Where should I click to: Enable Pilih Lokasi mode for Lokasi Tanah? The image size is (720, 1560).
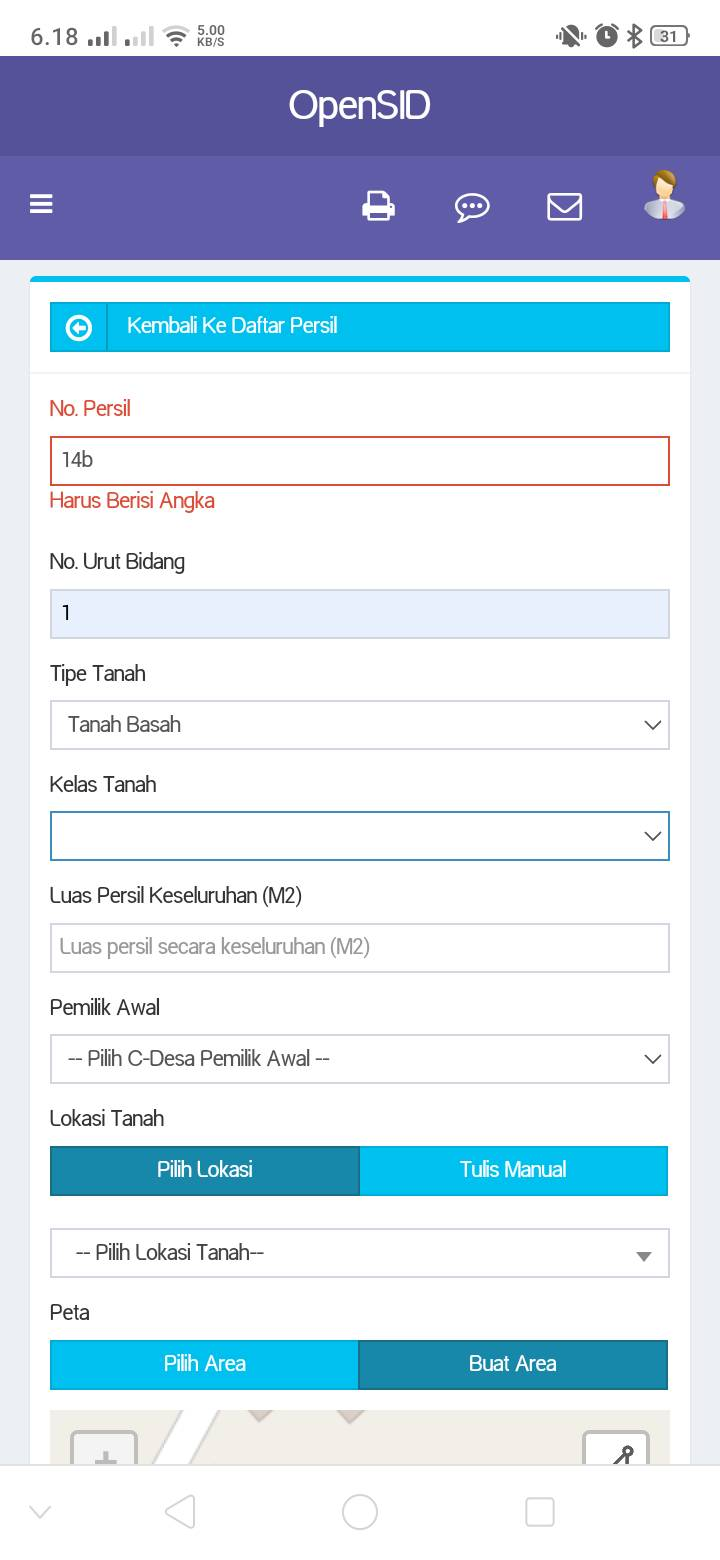204,1169
